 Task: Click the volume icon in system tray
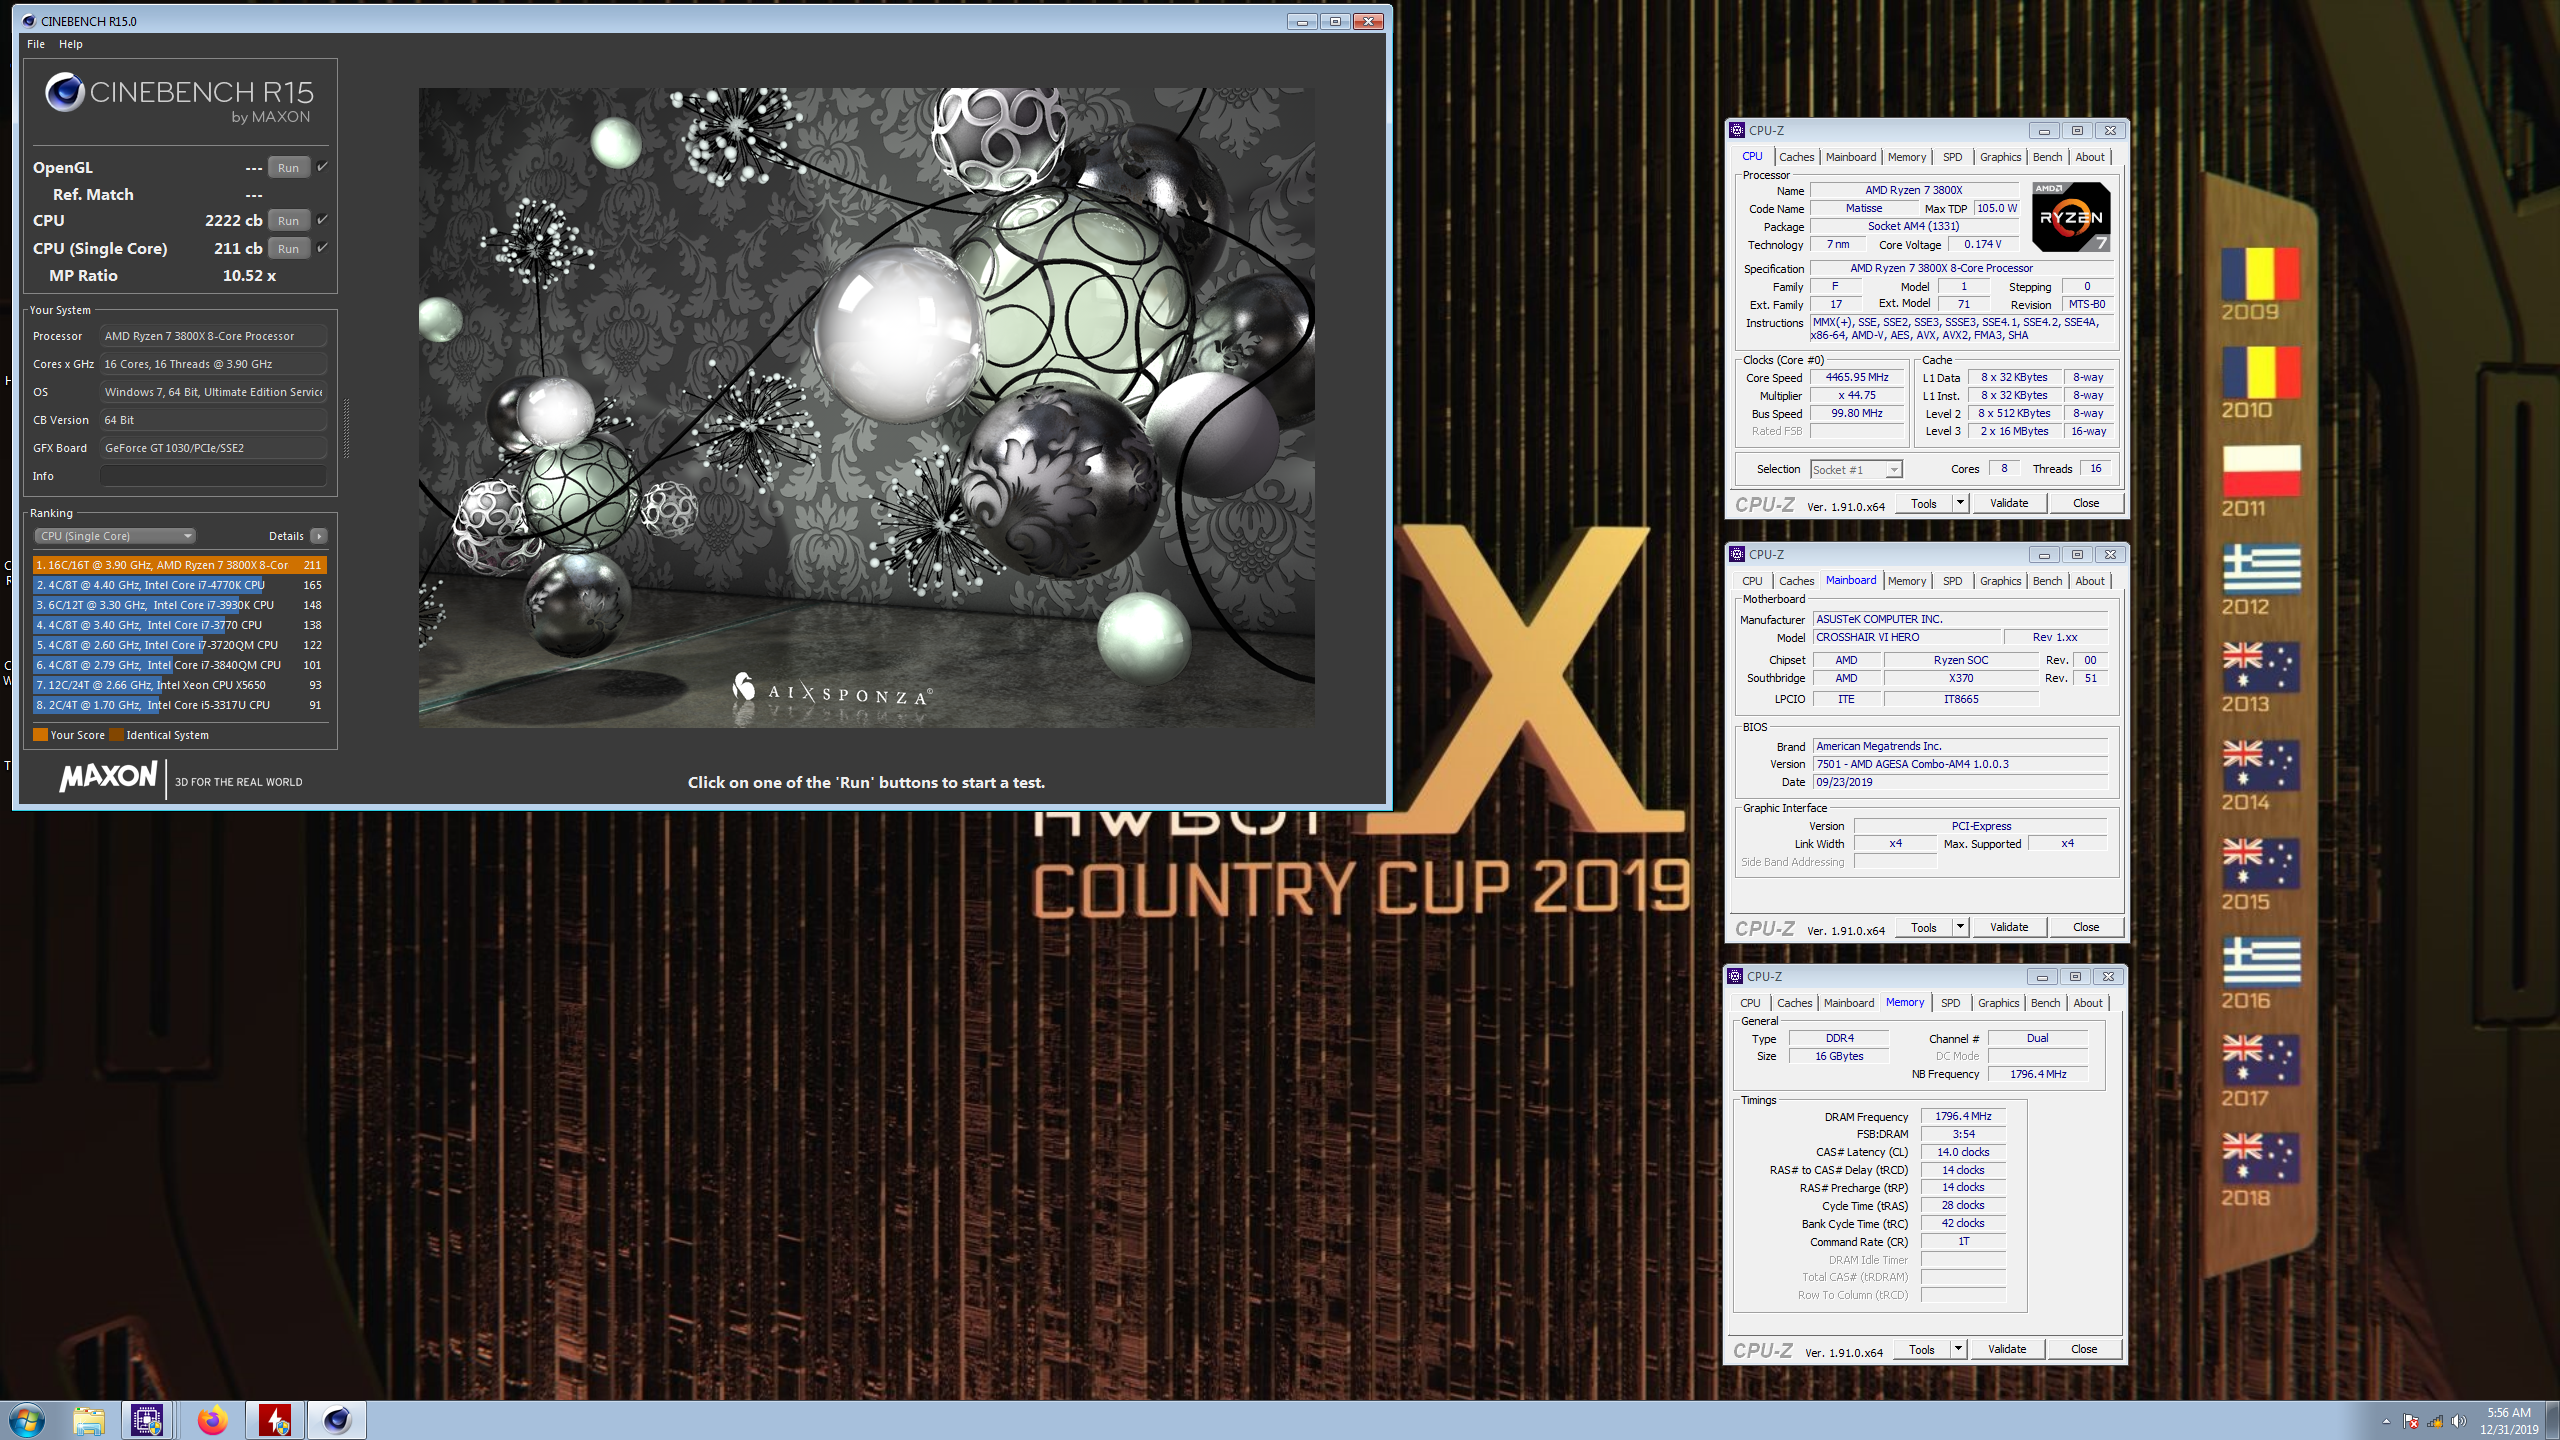point(2459,1421)
